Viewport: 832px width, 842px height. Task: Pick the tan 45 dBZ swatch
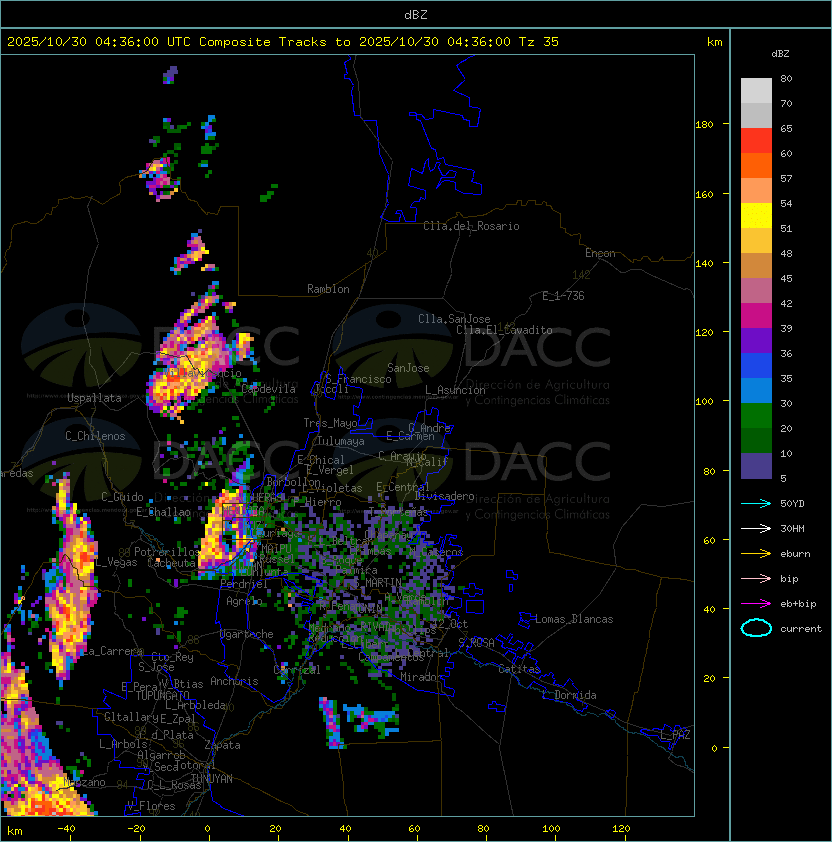pyautogui.click(x=756, y=266)
